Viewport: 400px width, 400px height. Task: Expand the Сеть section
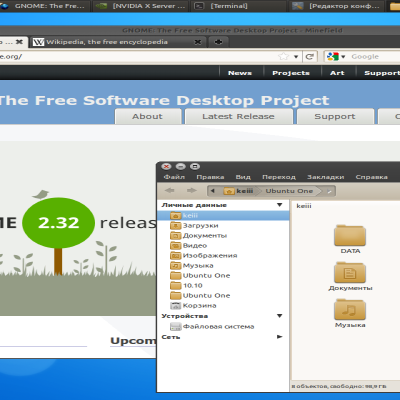tap(280, 337)
